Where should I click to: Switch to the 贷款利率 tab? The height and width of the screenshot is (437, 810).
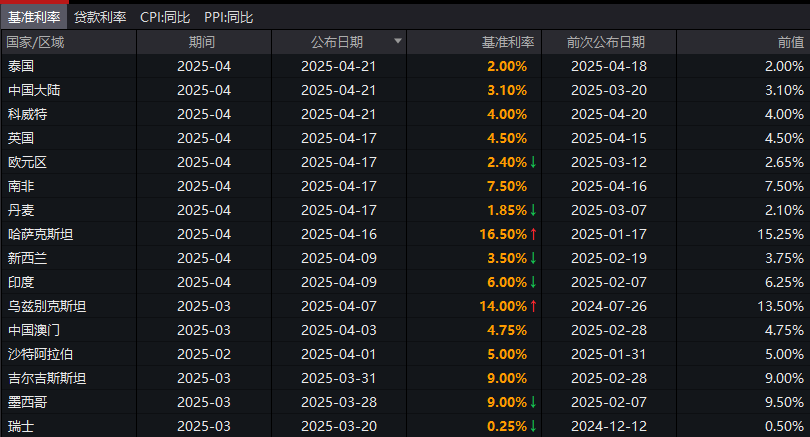[x=100, y=17]
